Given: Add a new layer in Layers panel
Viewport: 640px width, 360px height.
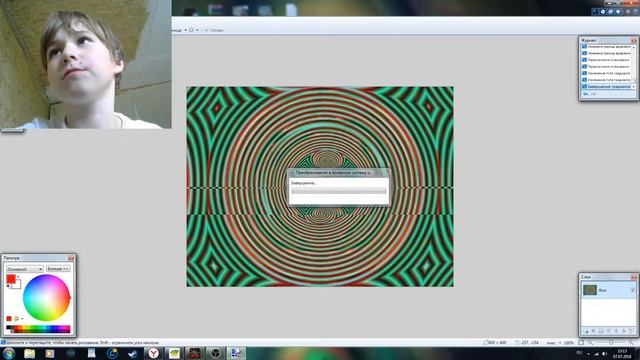Looking at the screenshot, I should point(586,331).
